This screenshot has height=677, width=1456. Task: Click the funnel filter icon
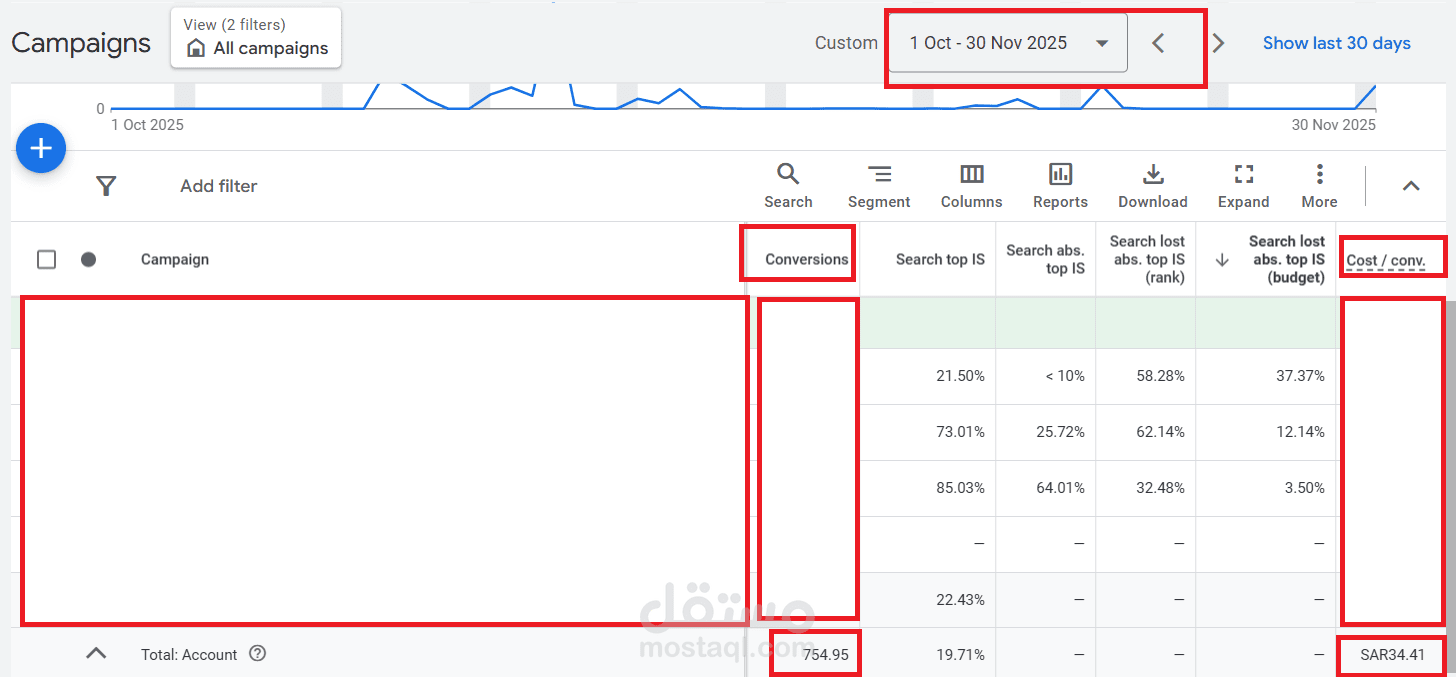106,186
